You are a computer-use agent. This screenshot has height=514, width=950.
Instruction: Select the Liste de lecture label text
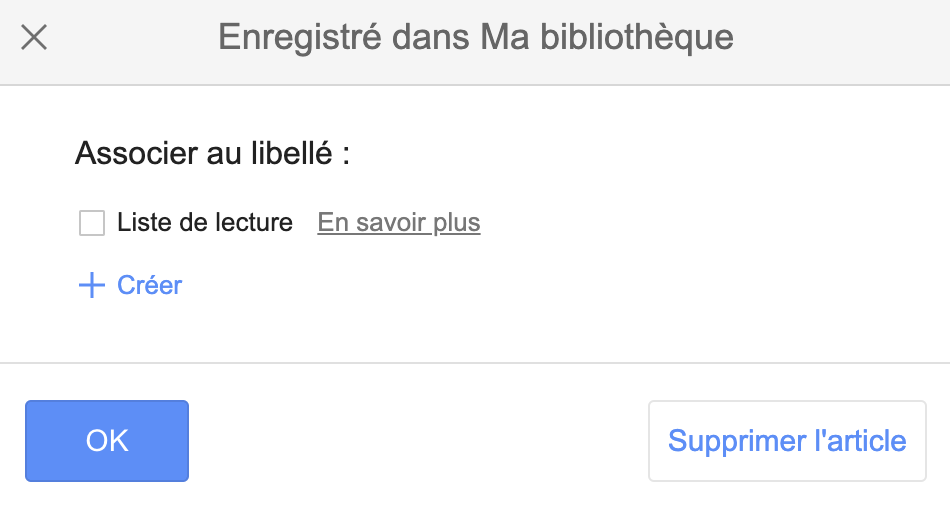pyautogui.click(x=204, y=223)
